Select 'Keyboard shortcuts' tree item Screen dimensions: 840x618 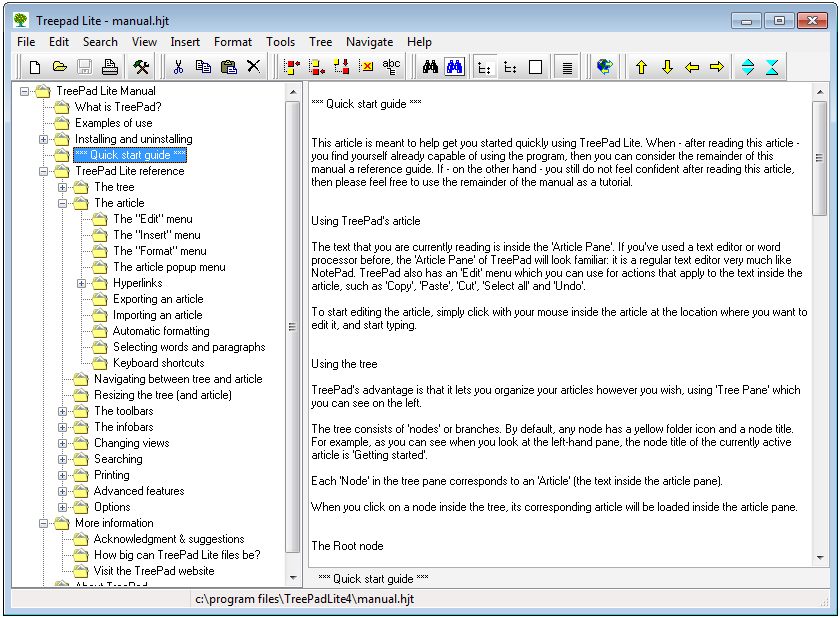pyautogui.click(x=158, y=363)
